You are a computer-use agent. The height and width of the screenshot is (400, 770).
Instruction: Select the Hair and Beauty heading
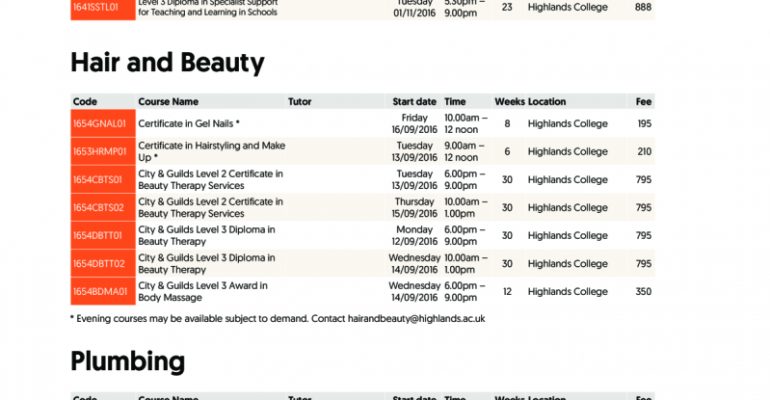tap(167, 63)
